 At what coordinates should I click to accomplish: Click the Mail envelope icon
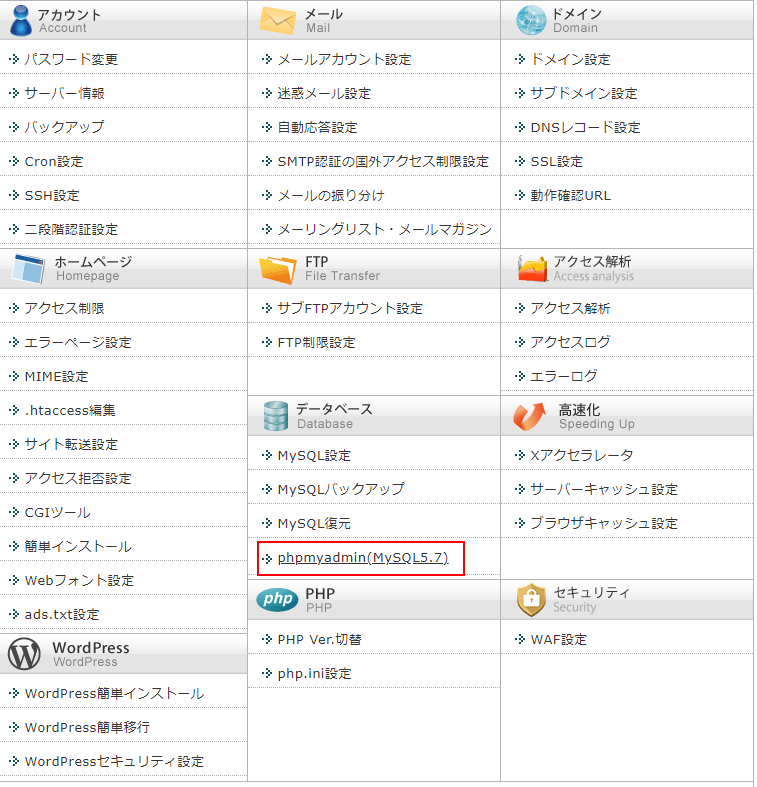pyautogui.click(x=278, y=21)
